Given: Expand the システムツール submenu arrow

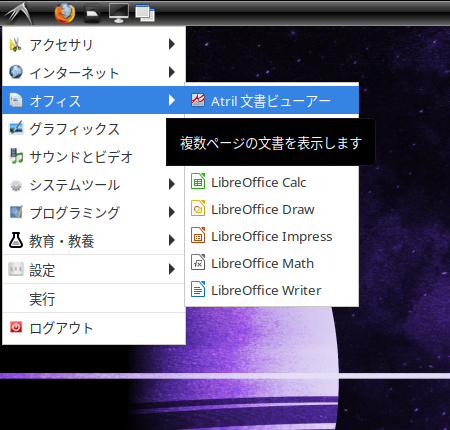Looking at the screenshot, I should coord(172,184).
